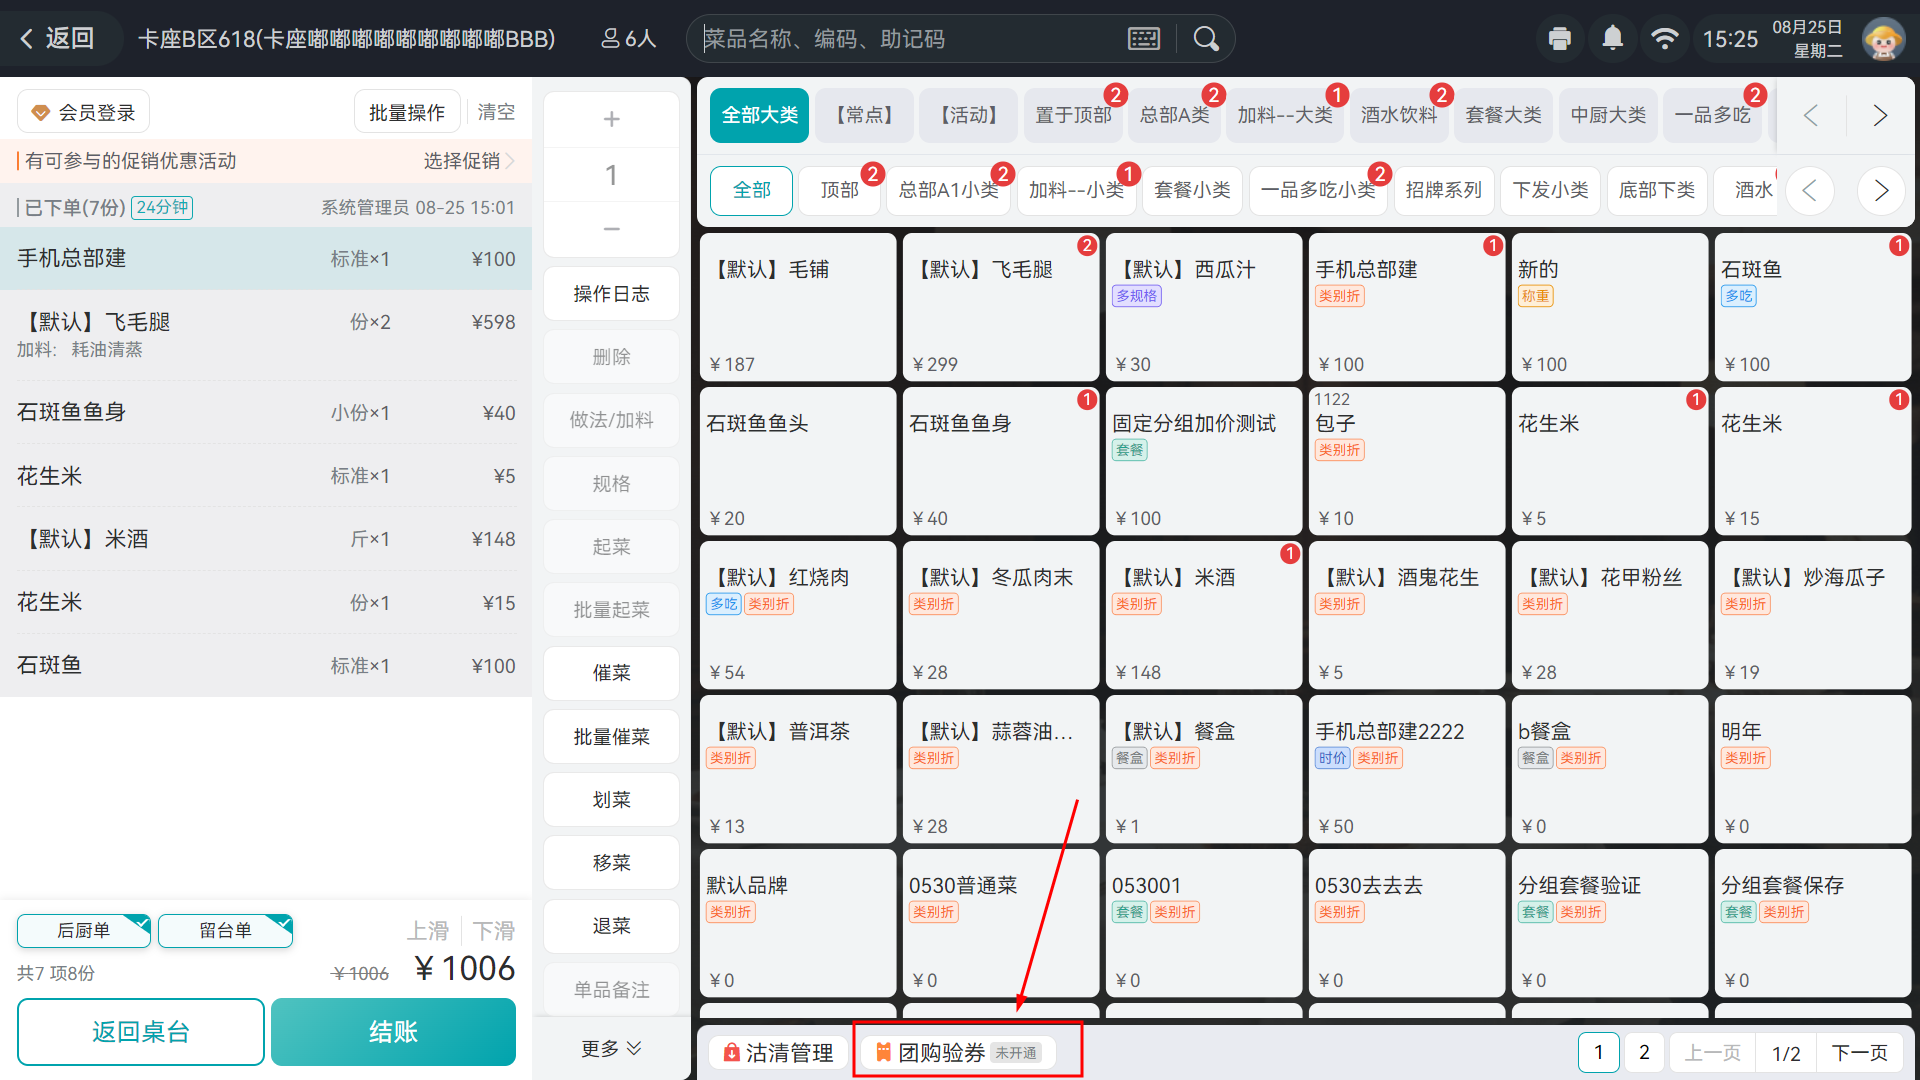
Task: Click the Wi-Fi status icon
Action: point(1664,38)
